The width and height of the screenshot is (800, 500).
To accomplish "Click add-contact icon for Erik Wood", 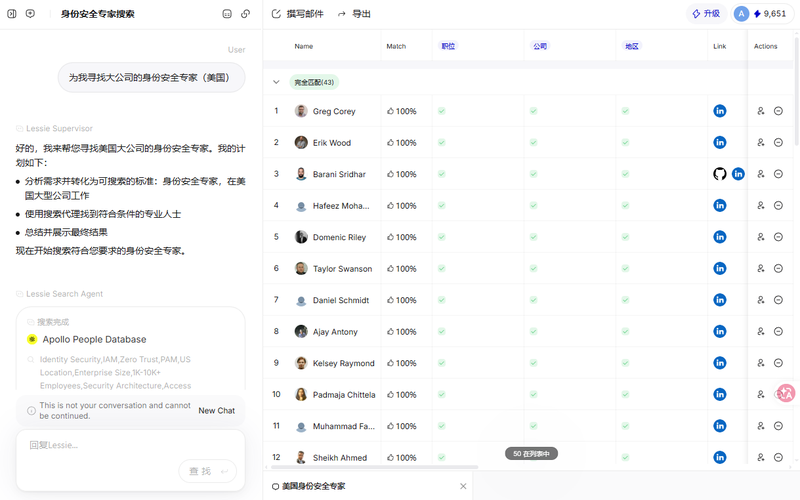I will coord(761,143).
